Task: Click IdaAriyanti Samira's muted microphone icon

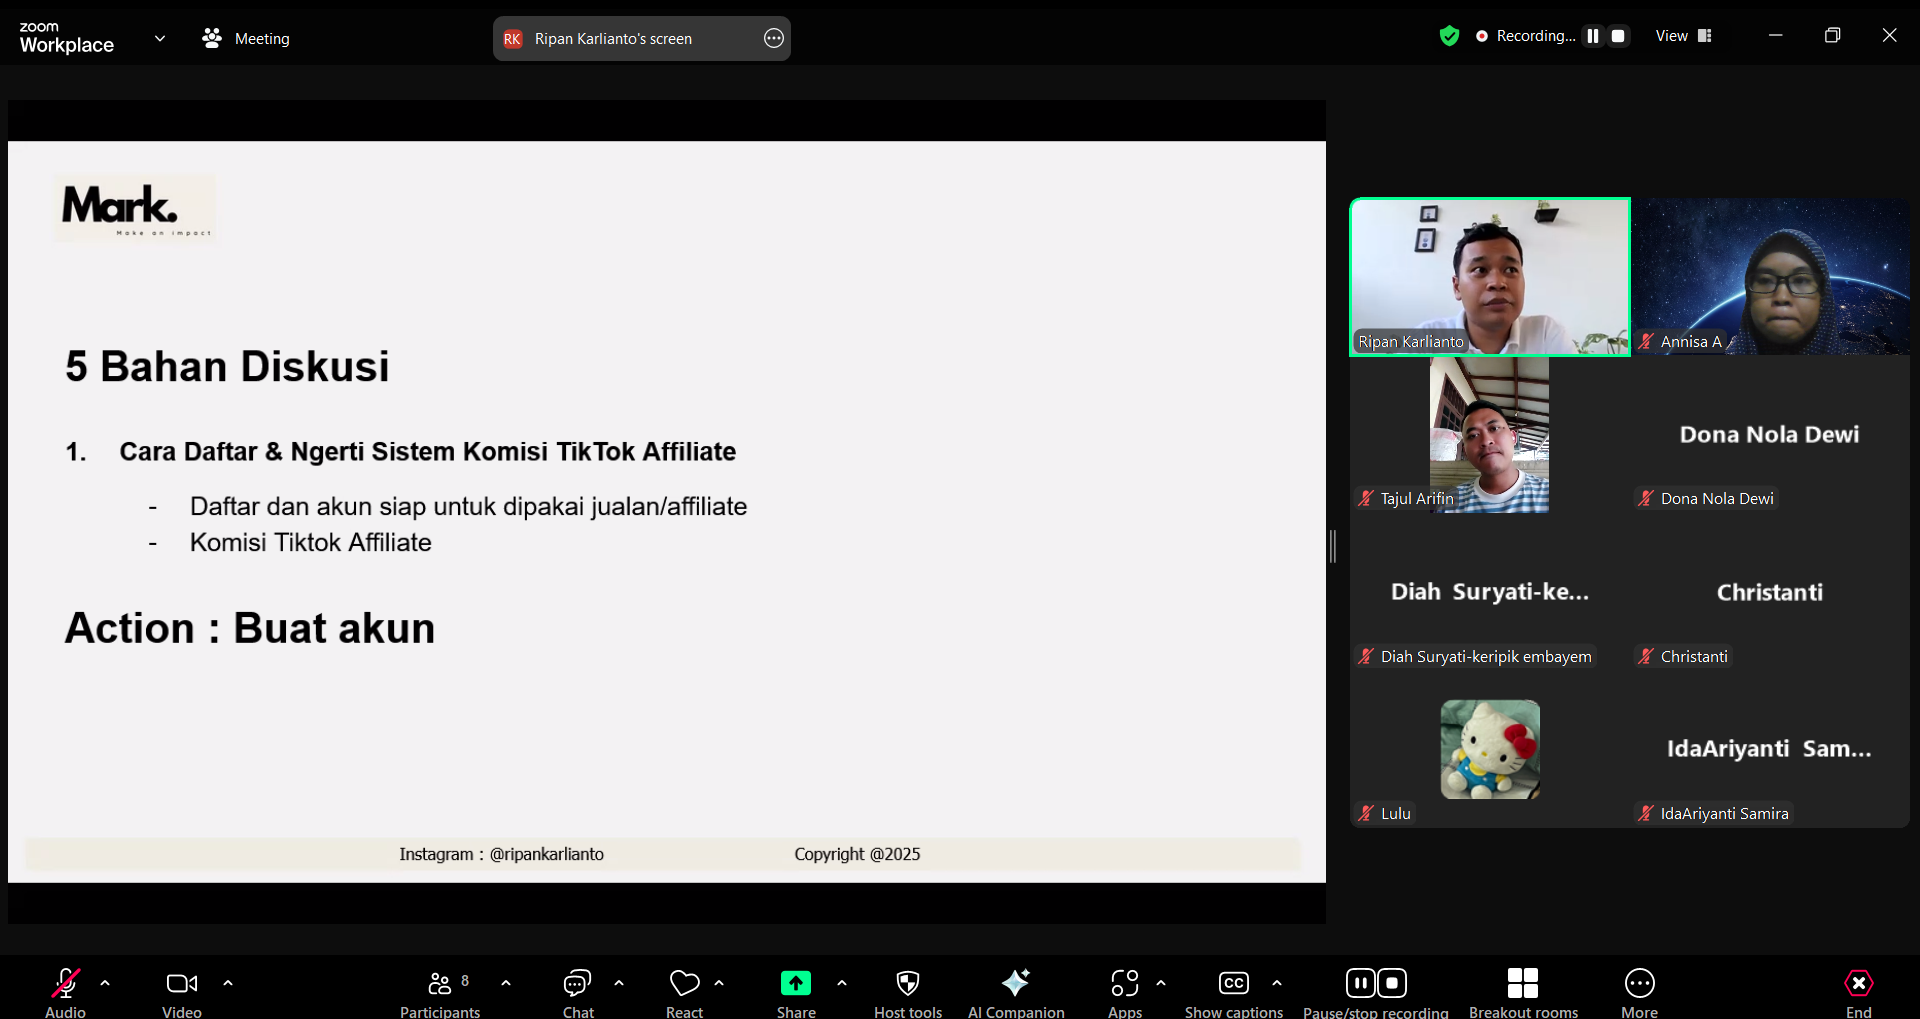Action: [x=1646, y=813]
